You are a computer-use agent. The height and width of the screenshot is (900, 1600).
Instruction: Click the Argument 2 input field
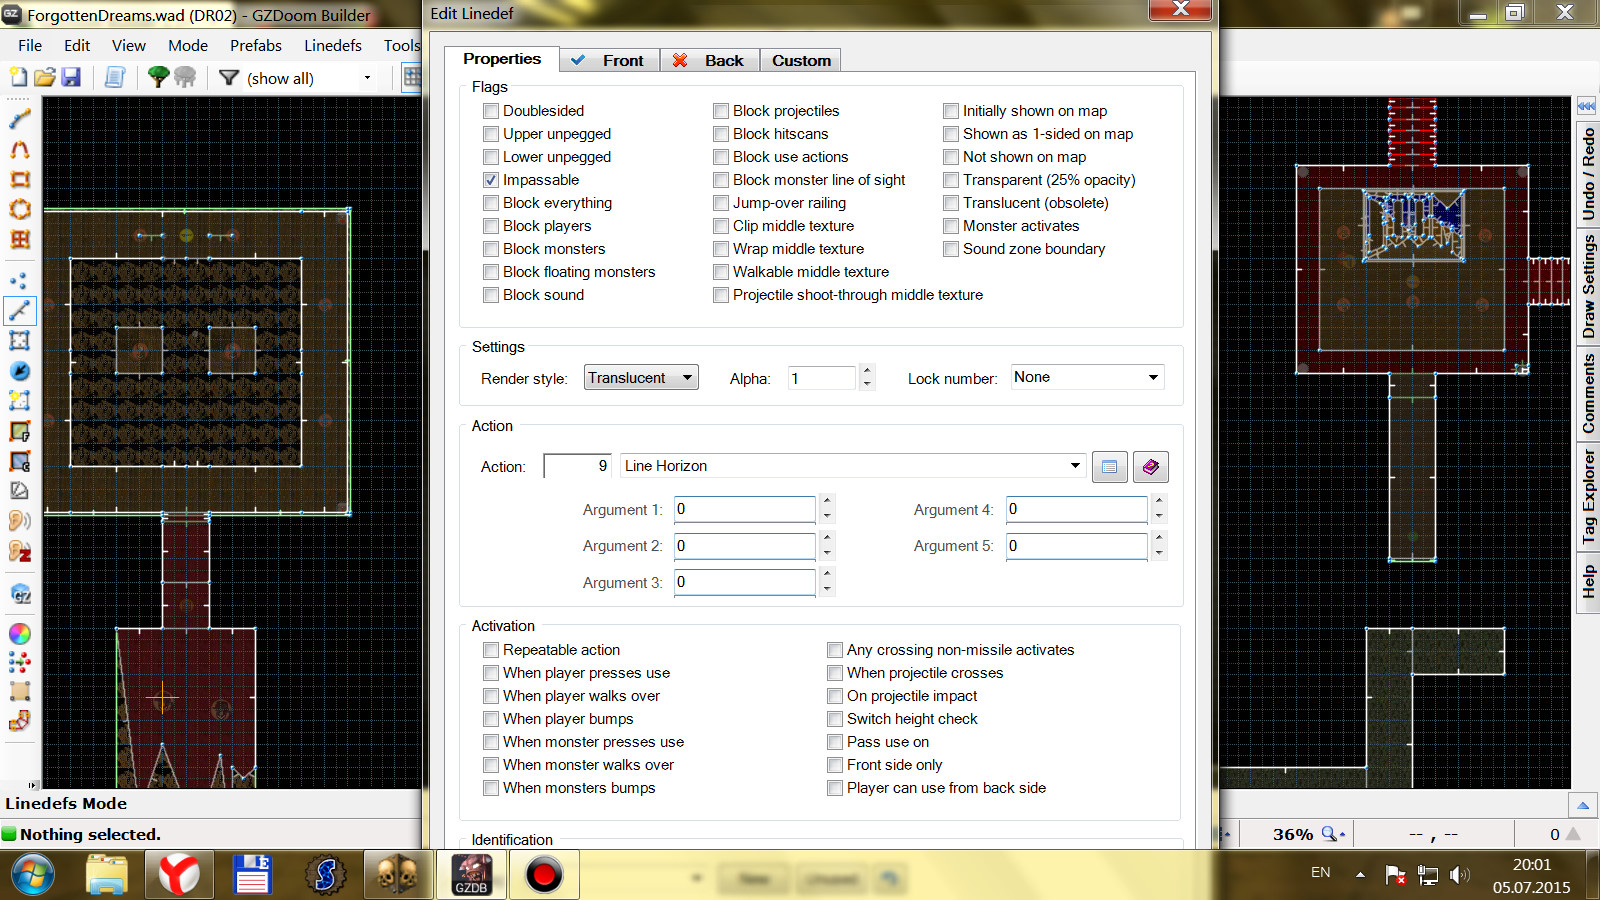(745, 546)
